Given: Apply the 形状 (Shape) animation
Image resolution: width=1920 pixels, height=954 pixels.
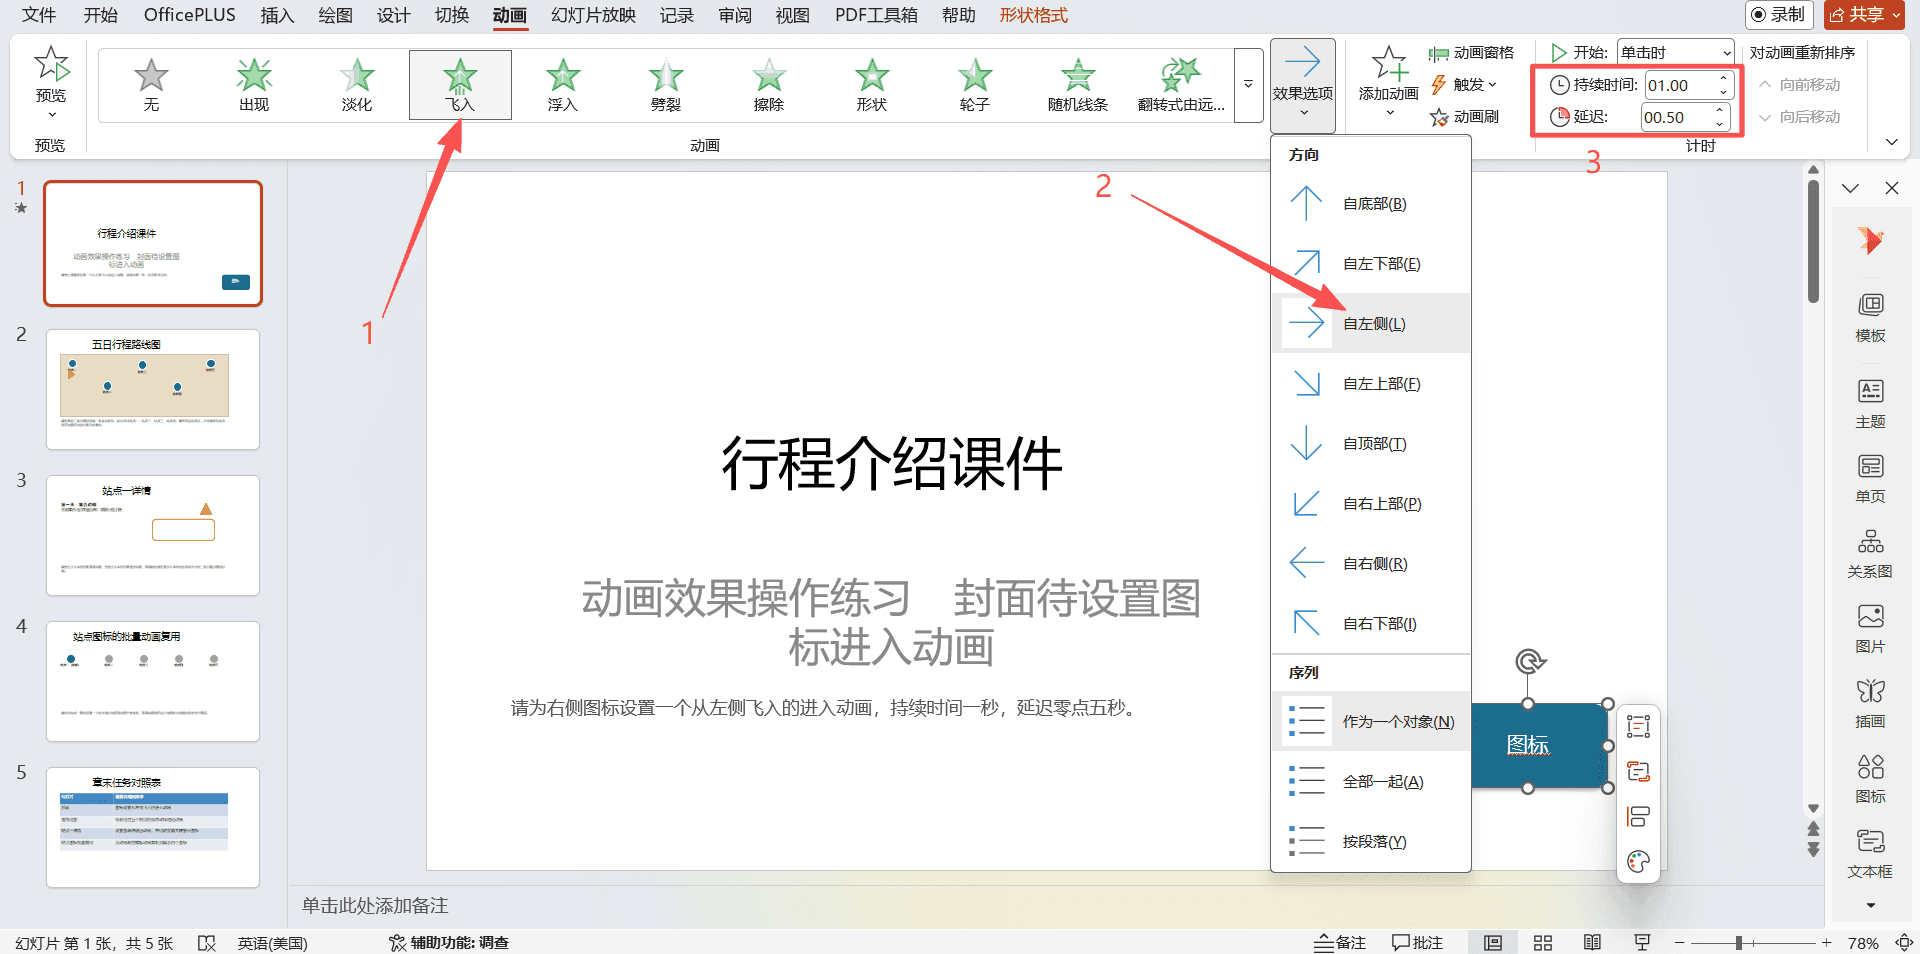Looking at the screenshot, I should (872, 85).
